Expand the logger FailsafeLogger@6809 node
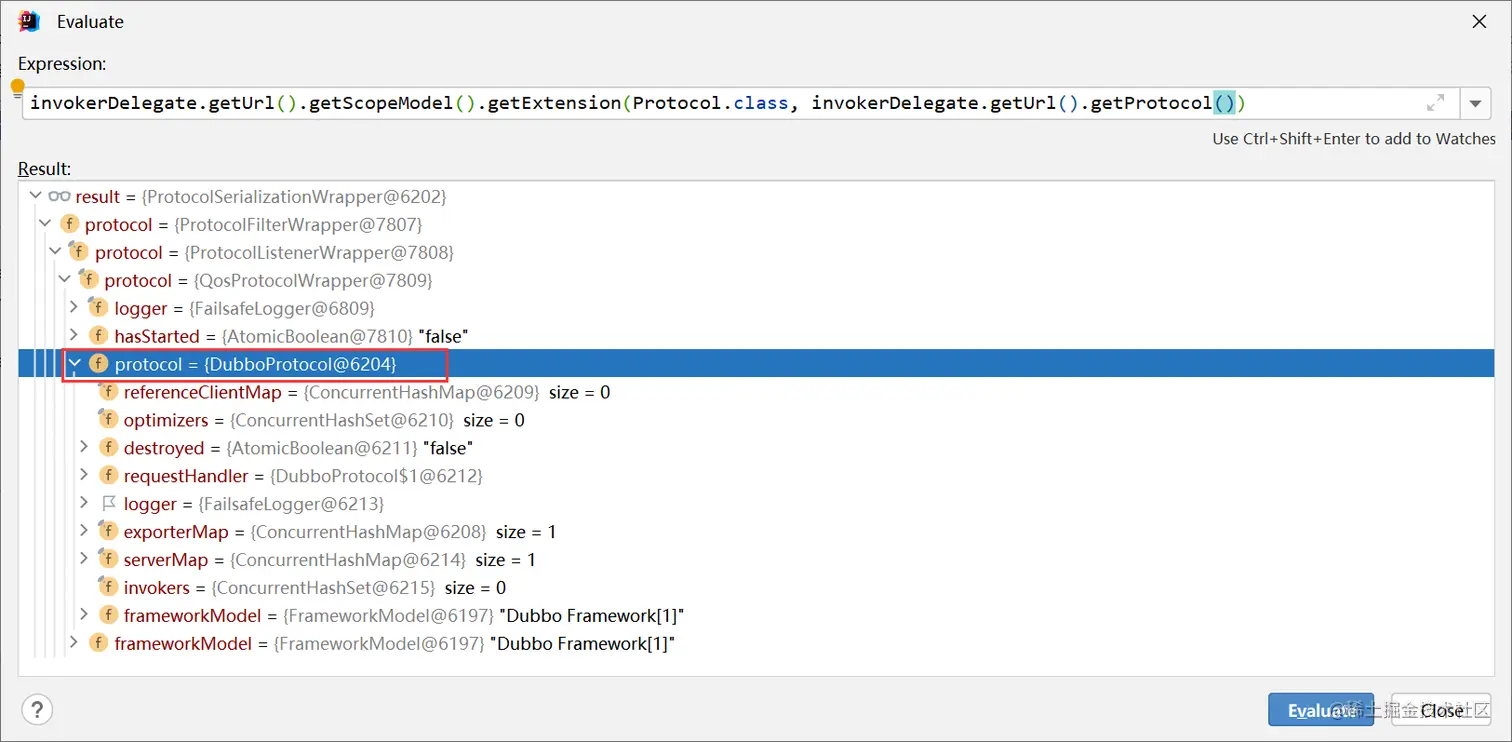 click(x=73, y=307)
